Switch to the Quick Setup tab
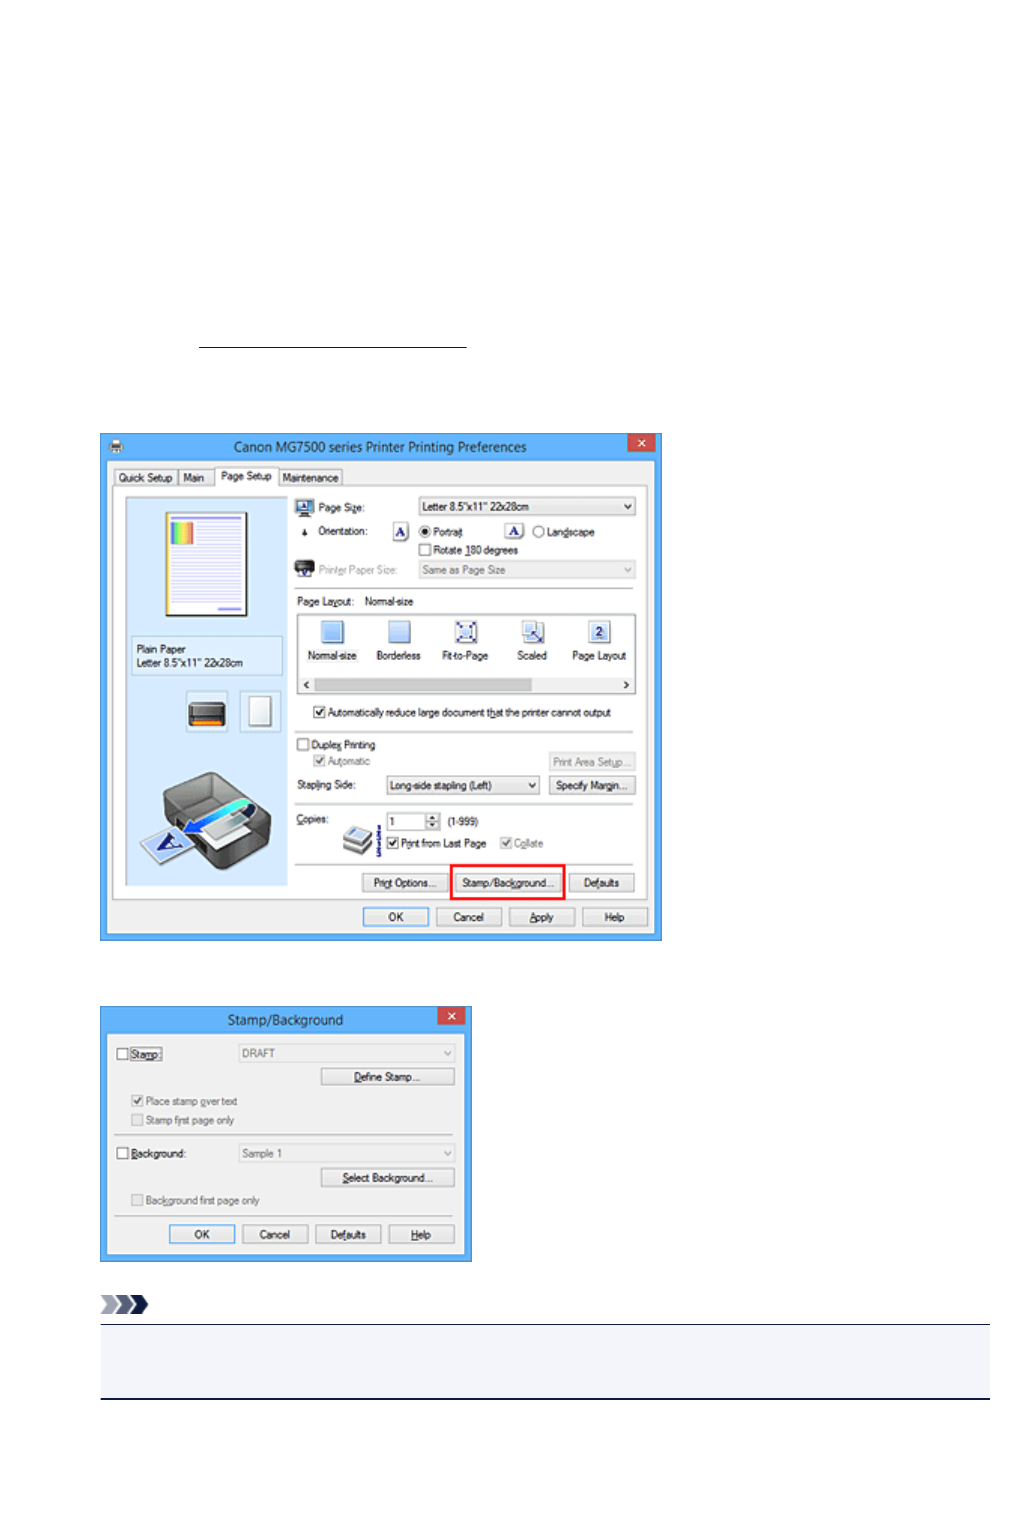This screenshot has height=1514, width=1021. 146,478
